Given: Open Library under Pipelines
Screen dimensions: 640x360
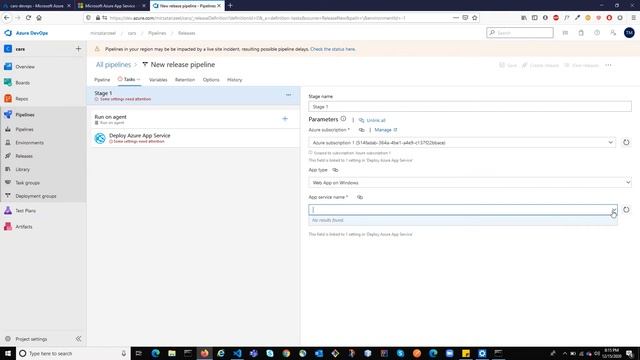Looking at the screenshot, I should [22, 169].
